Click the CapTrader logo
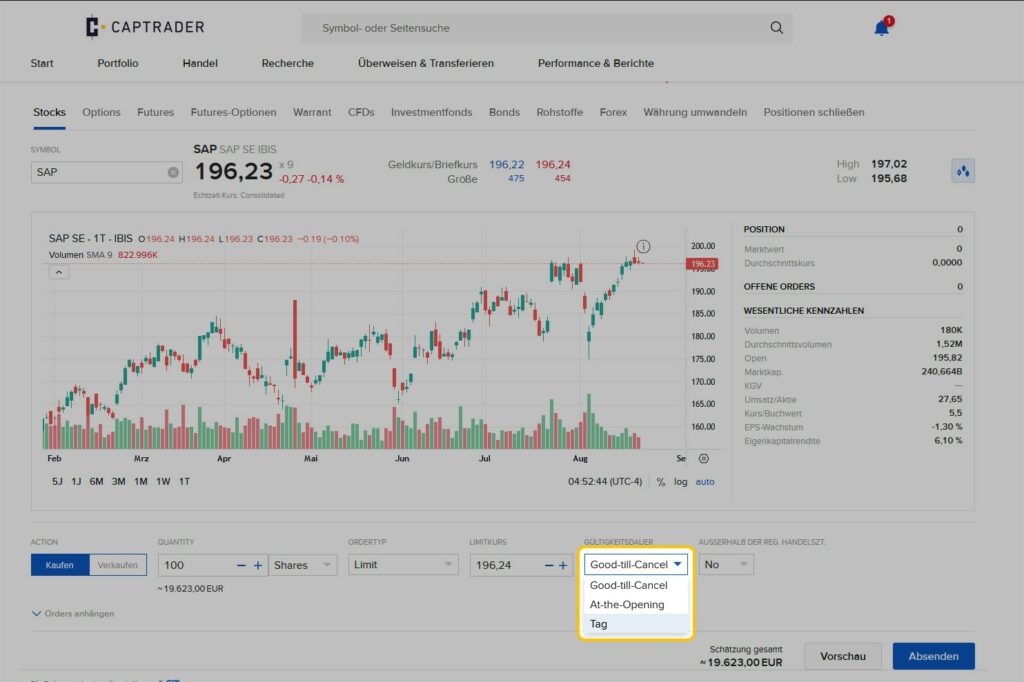1024x682 pixels. [x=145, y=27]
